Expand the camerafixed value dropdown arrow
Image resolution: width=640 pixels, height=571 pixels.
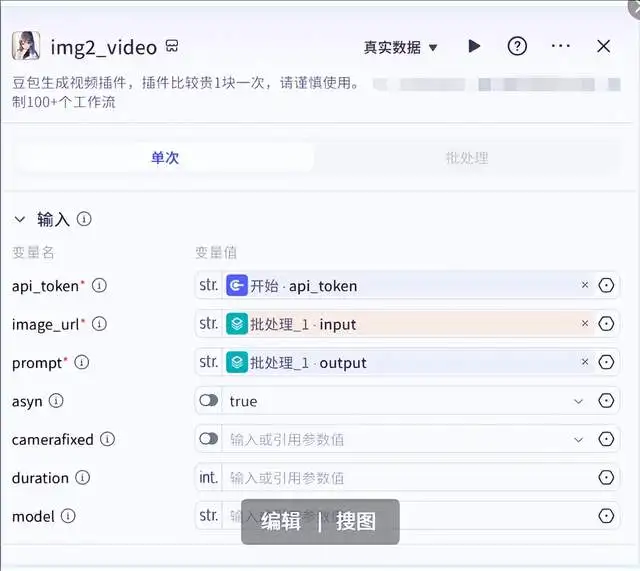click(x=578, y=440)
